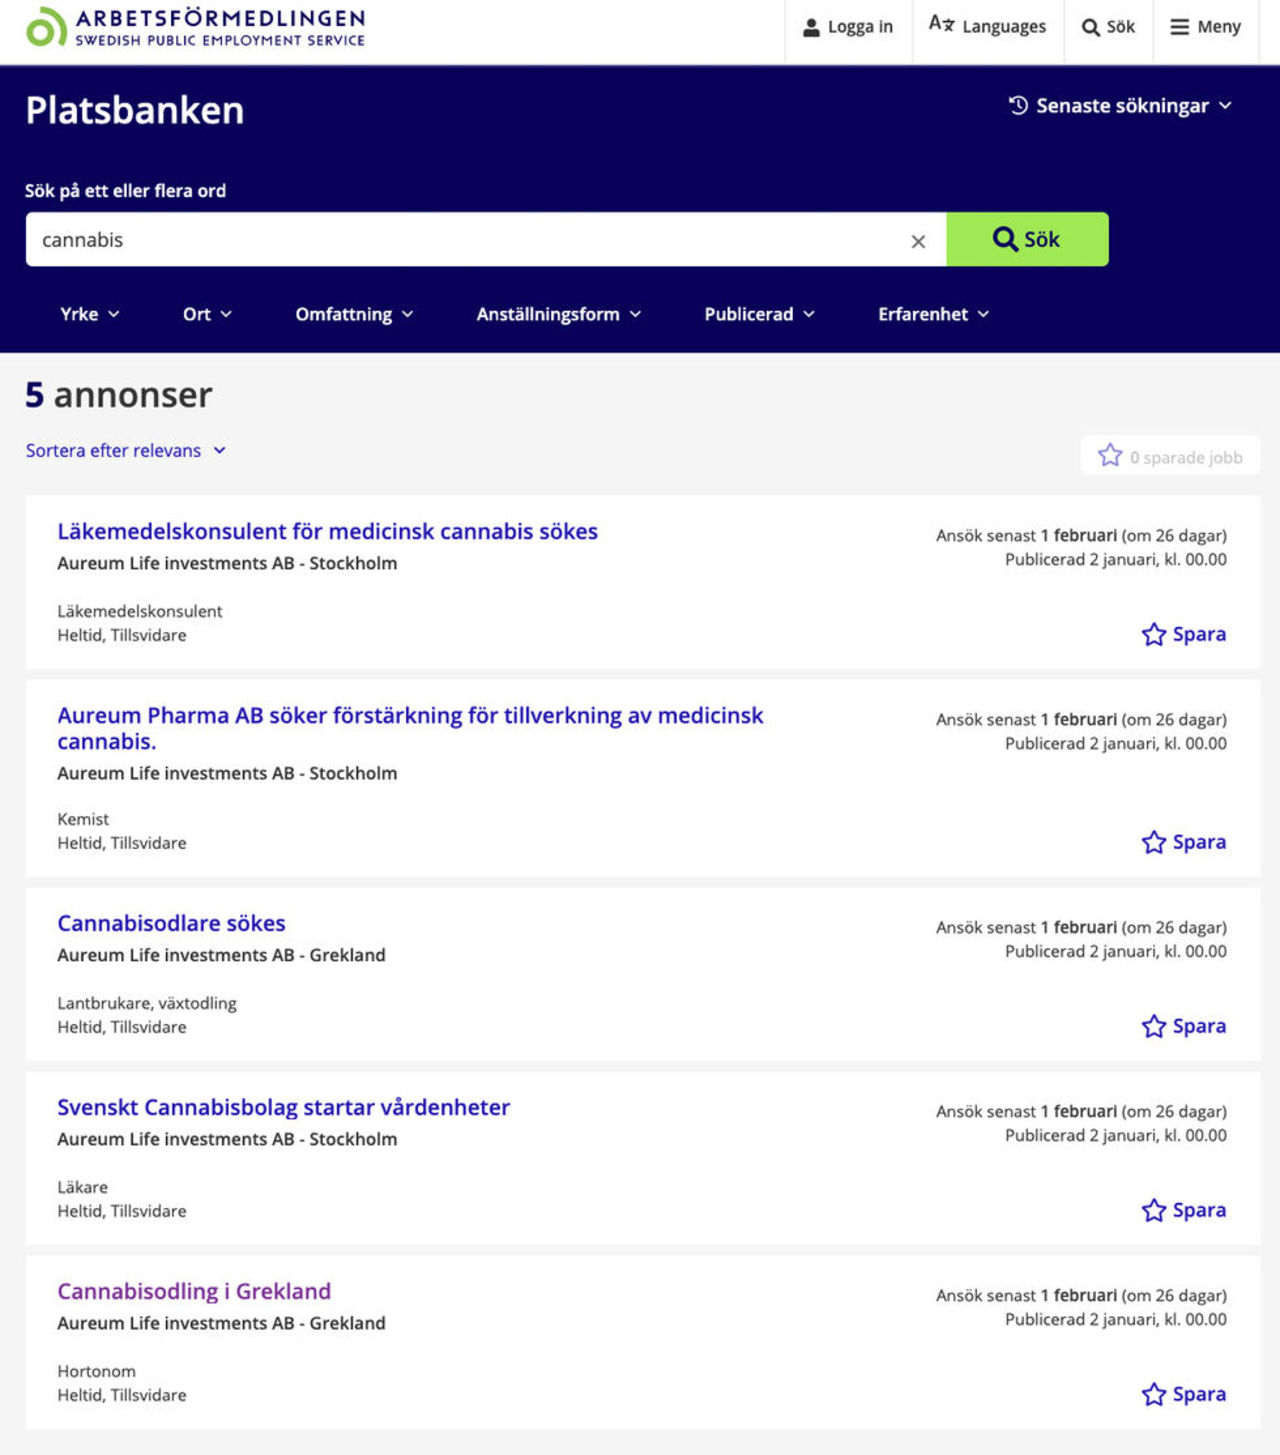Open the Anställningsform filter menu

click(558, 314)
